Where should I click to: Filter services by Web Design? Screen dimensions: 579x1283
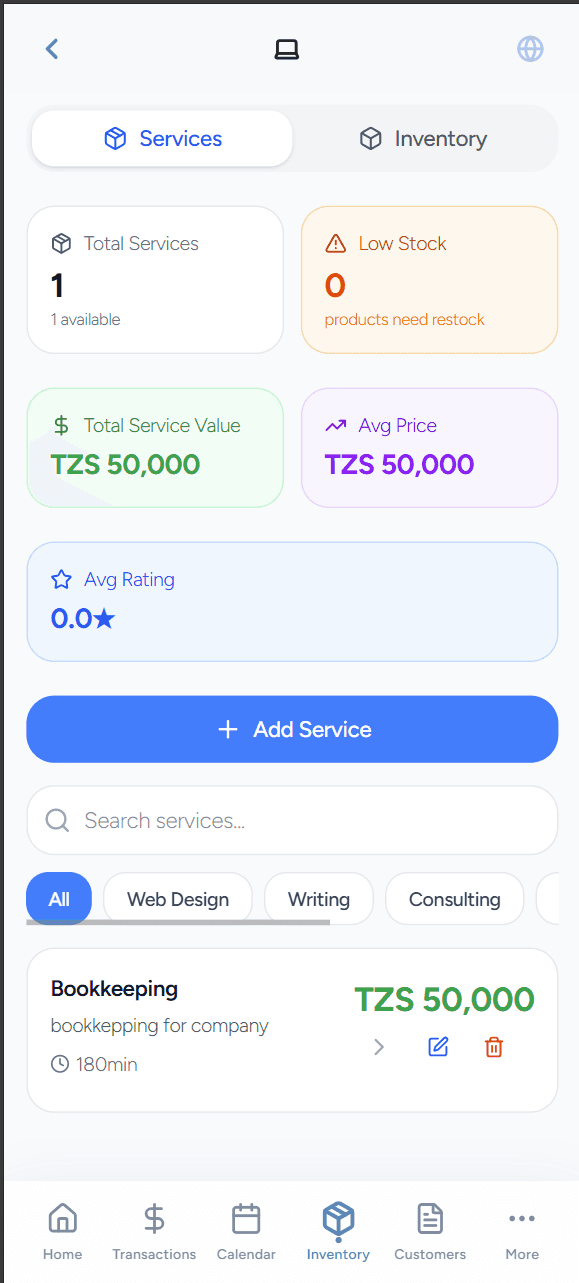point(177,898)
